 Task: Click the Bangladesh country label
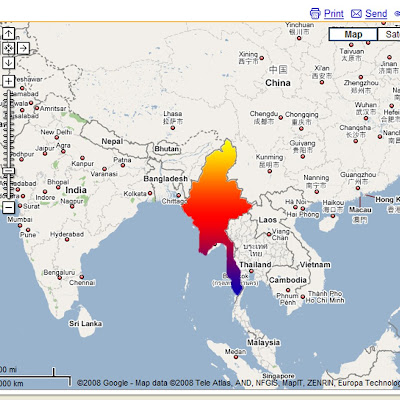[166, 179]
